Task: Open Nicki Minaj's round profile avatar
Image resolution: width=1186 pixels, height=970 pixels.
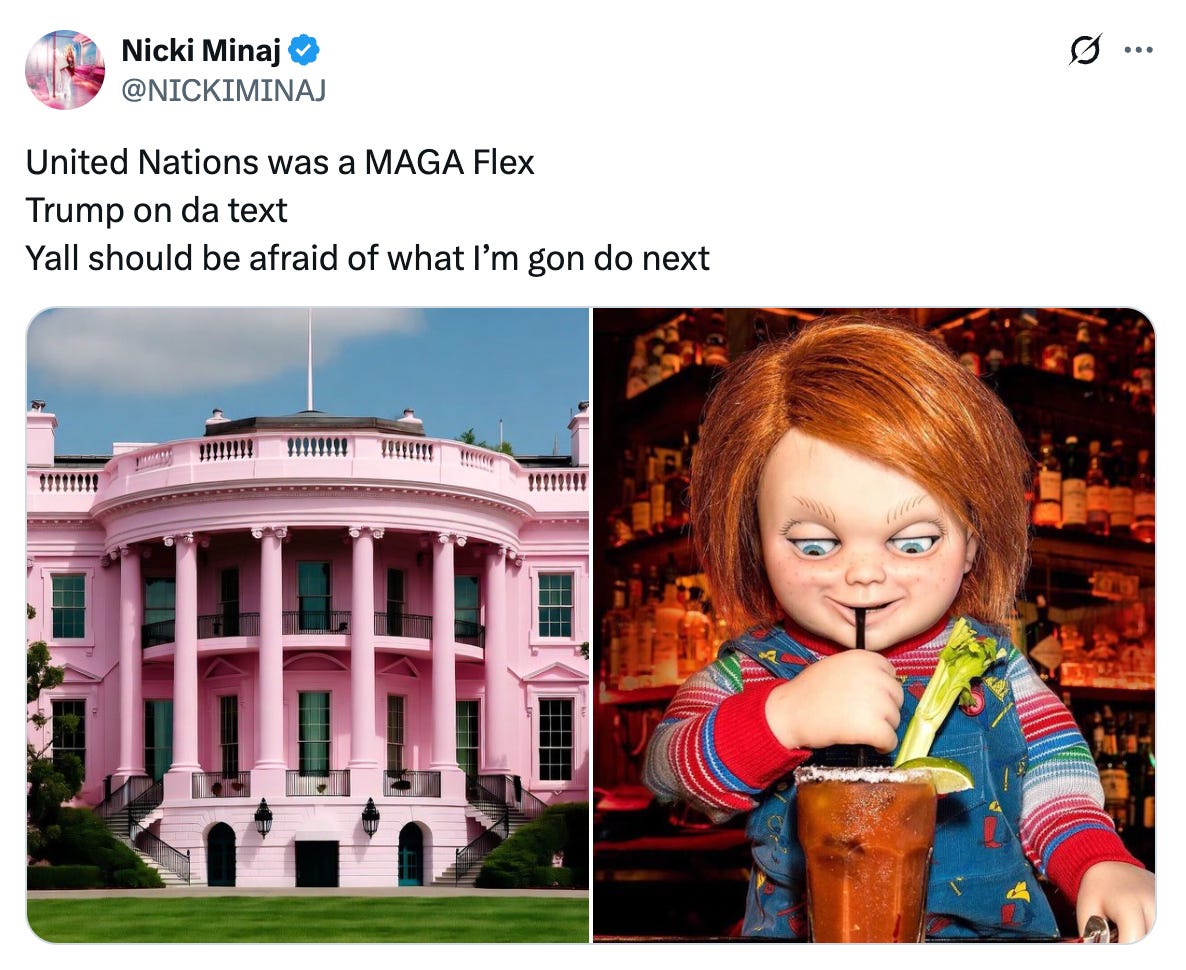Action: [x=65, y=70]
